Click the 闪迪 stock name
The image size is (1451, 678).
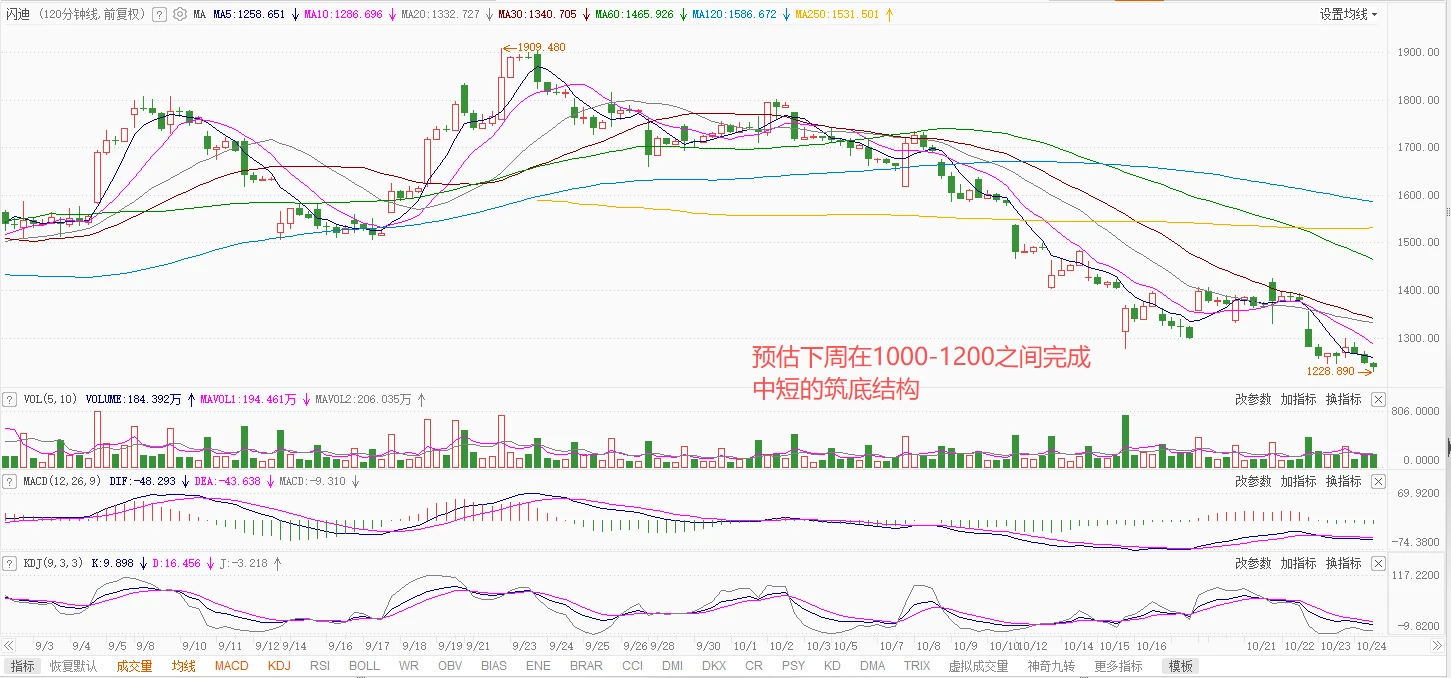[18, 15]
